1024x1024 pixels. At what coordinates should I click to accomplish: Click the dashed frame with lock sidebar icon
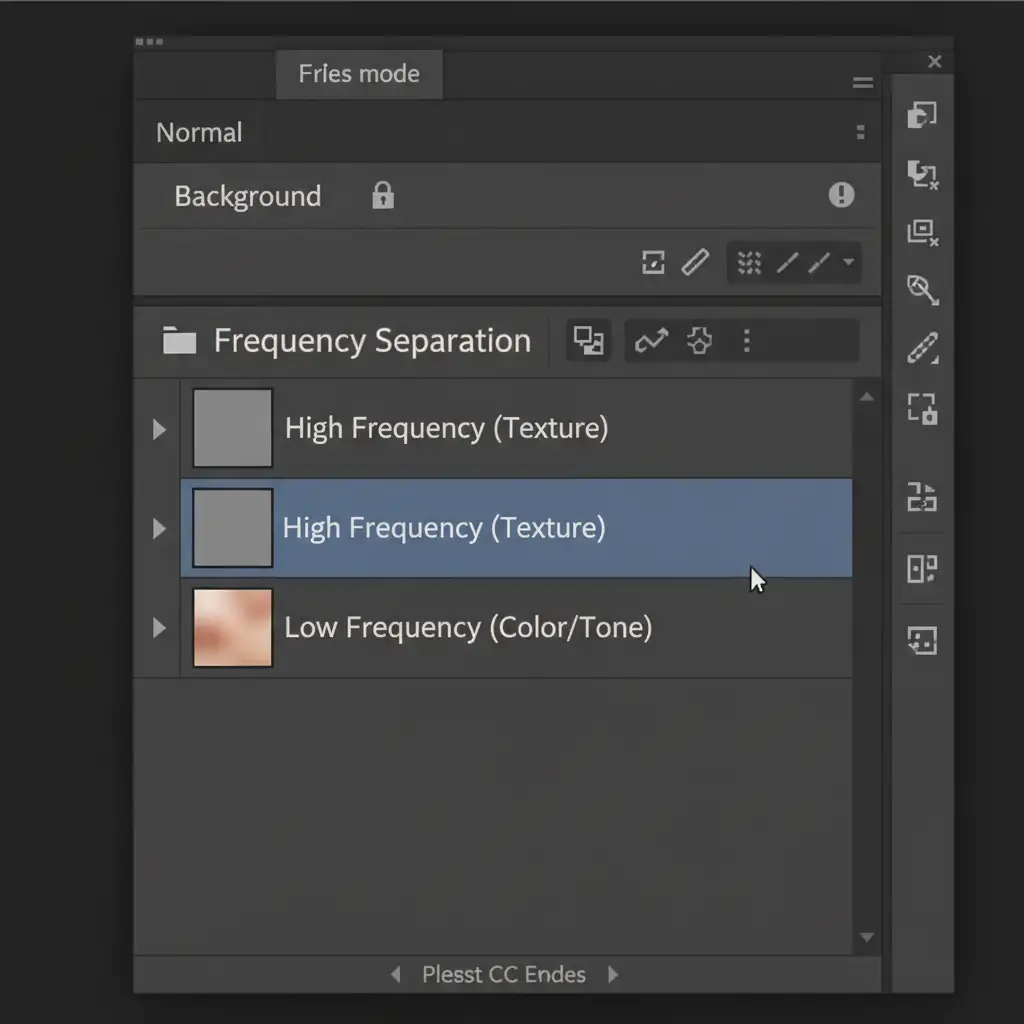(921, 408)
